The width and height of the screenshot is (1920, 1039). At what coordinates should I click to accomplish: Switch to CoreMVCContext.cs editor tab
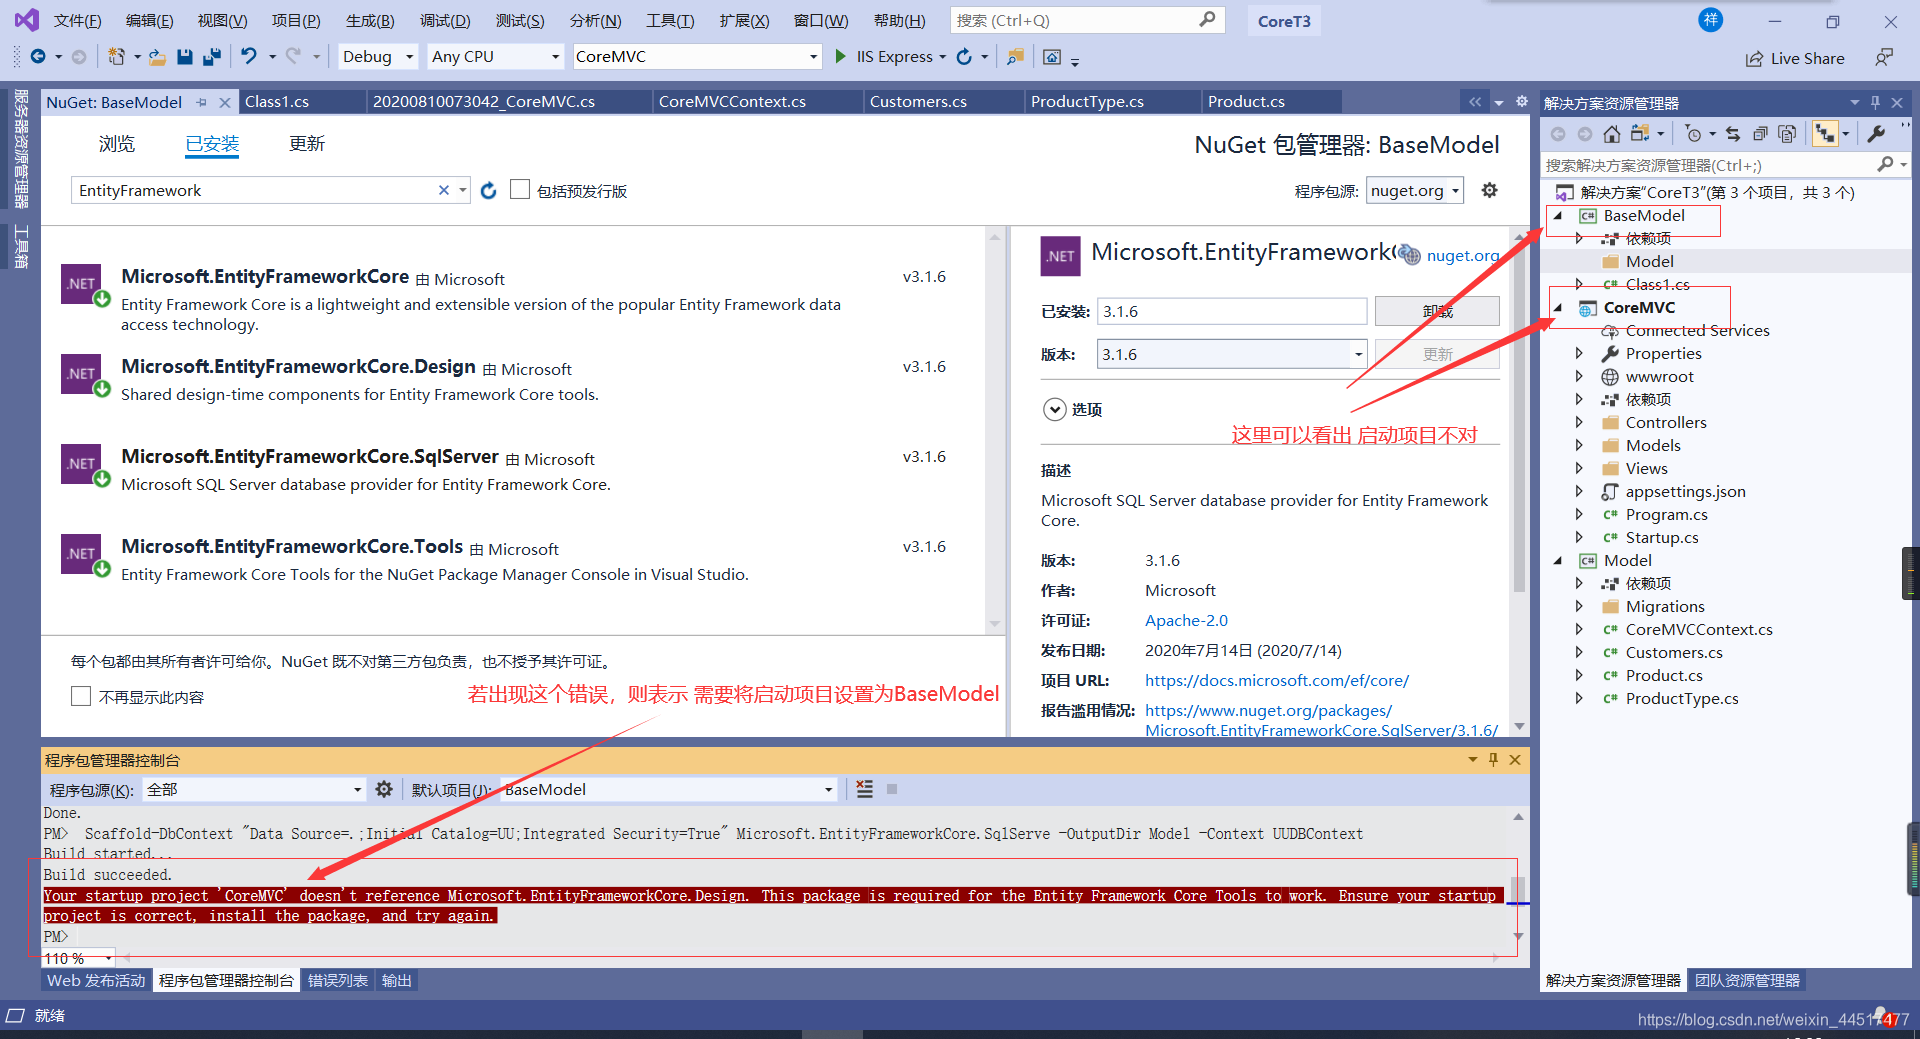click(732, 102)
